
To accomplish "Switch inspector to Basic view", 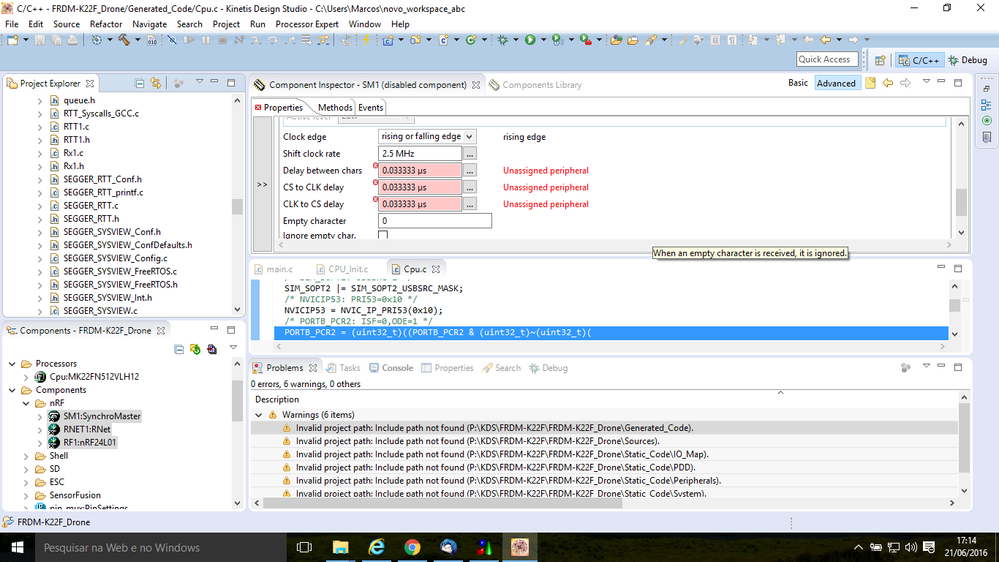I will 798,83.
